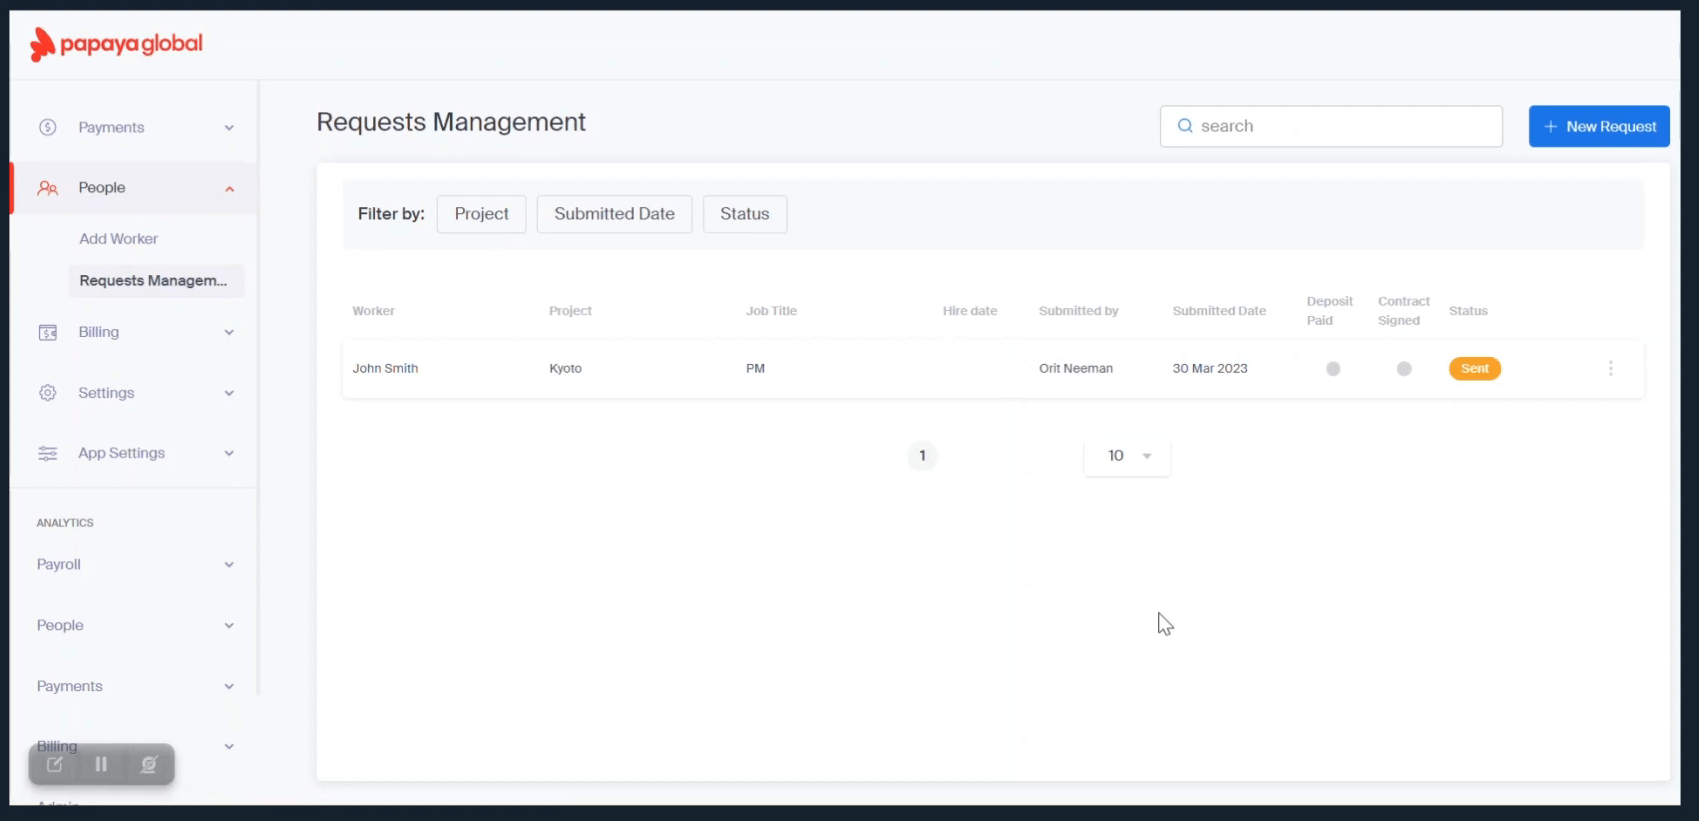This screenshot has height=821, width=1699.
Task: Click the Orit Neeman submitter cell
Action: pos(1076,368)
